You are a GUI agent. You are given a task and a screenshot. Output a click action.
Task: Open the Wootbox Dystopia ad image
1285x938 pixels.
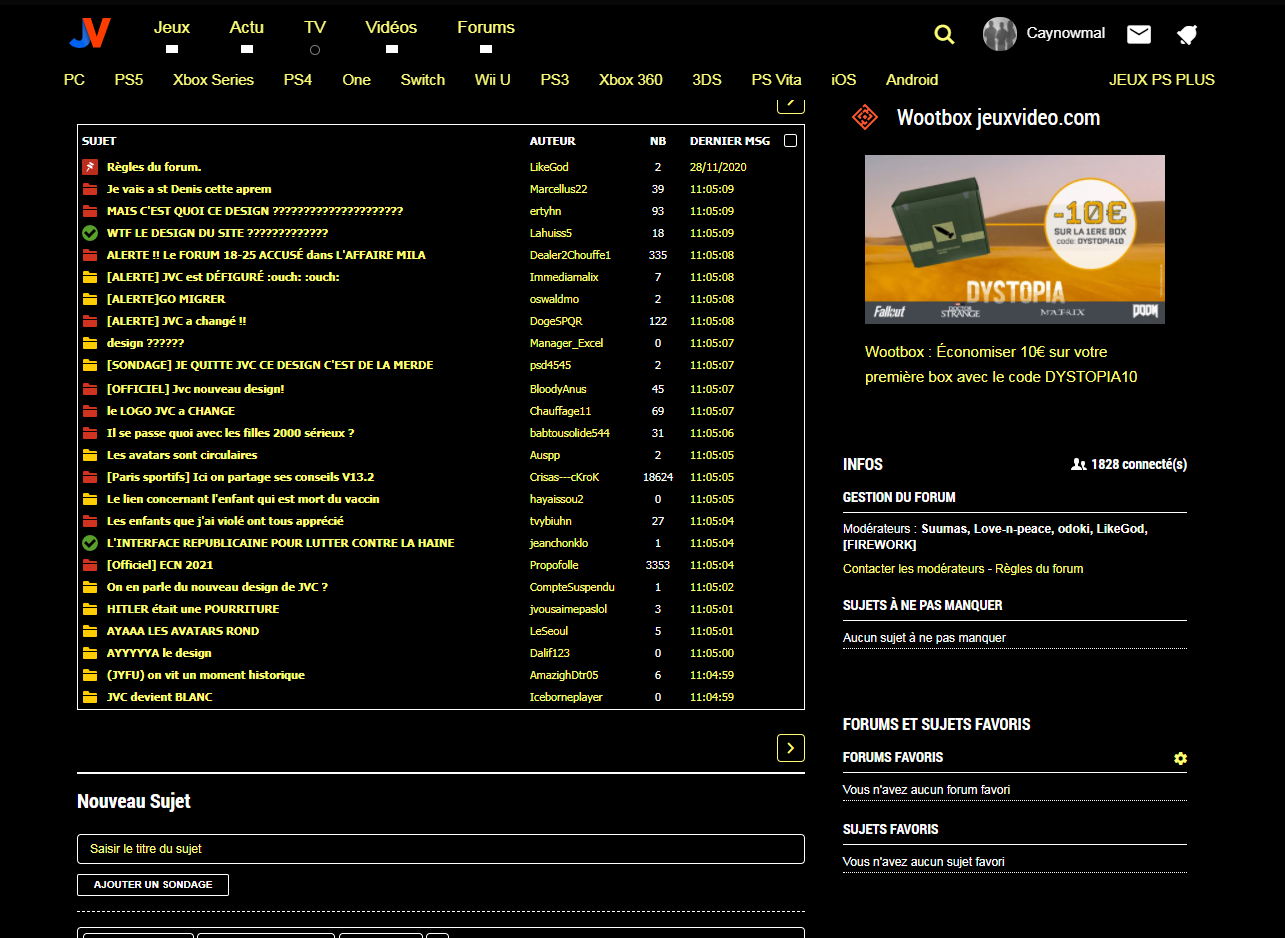[1015, 239]
